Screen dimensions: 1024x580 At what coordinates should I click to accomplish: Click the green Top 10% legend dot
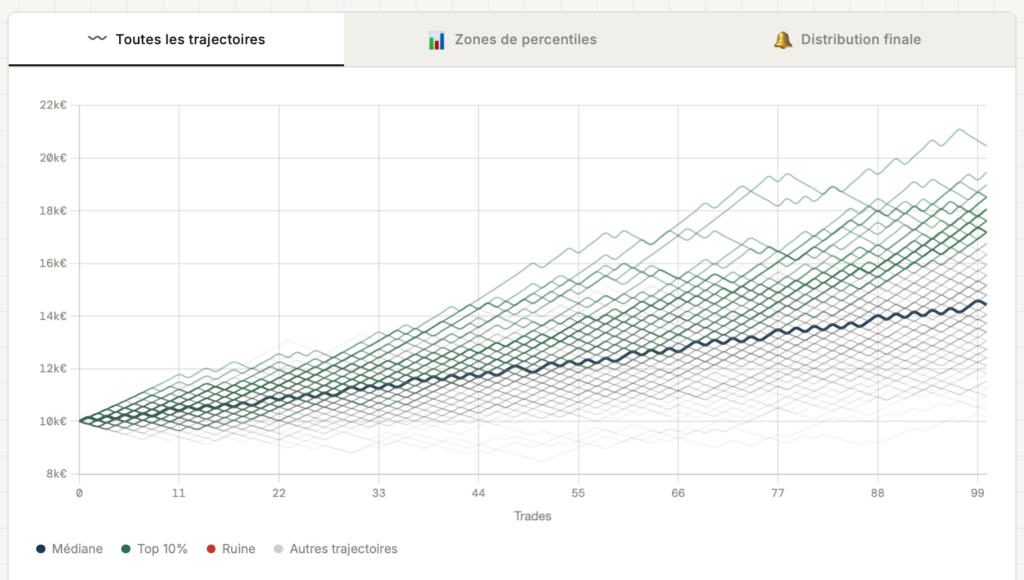click(126, 549)
